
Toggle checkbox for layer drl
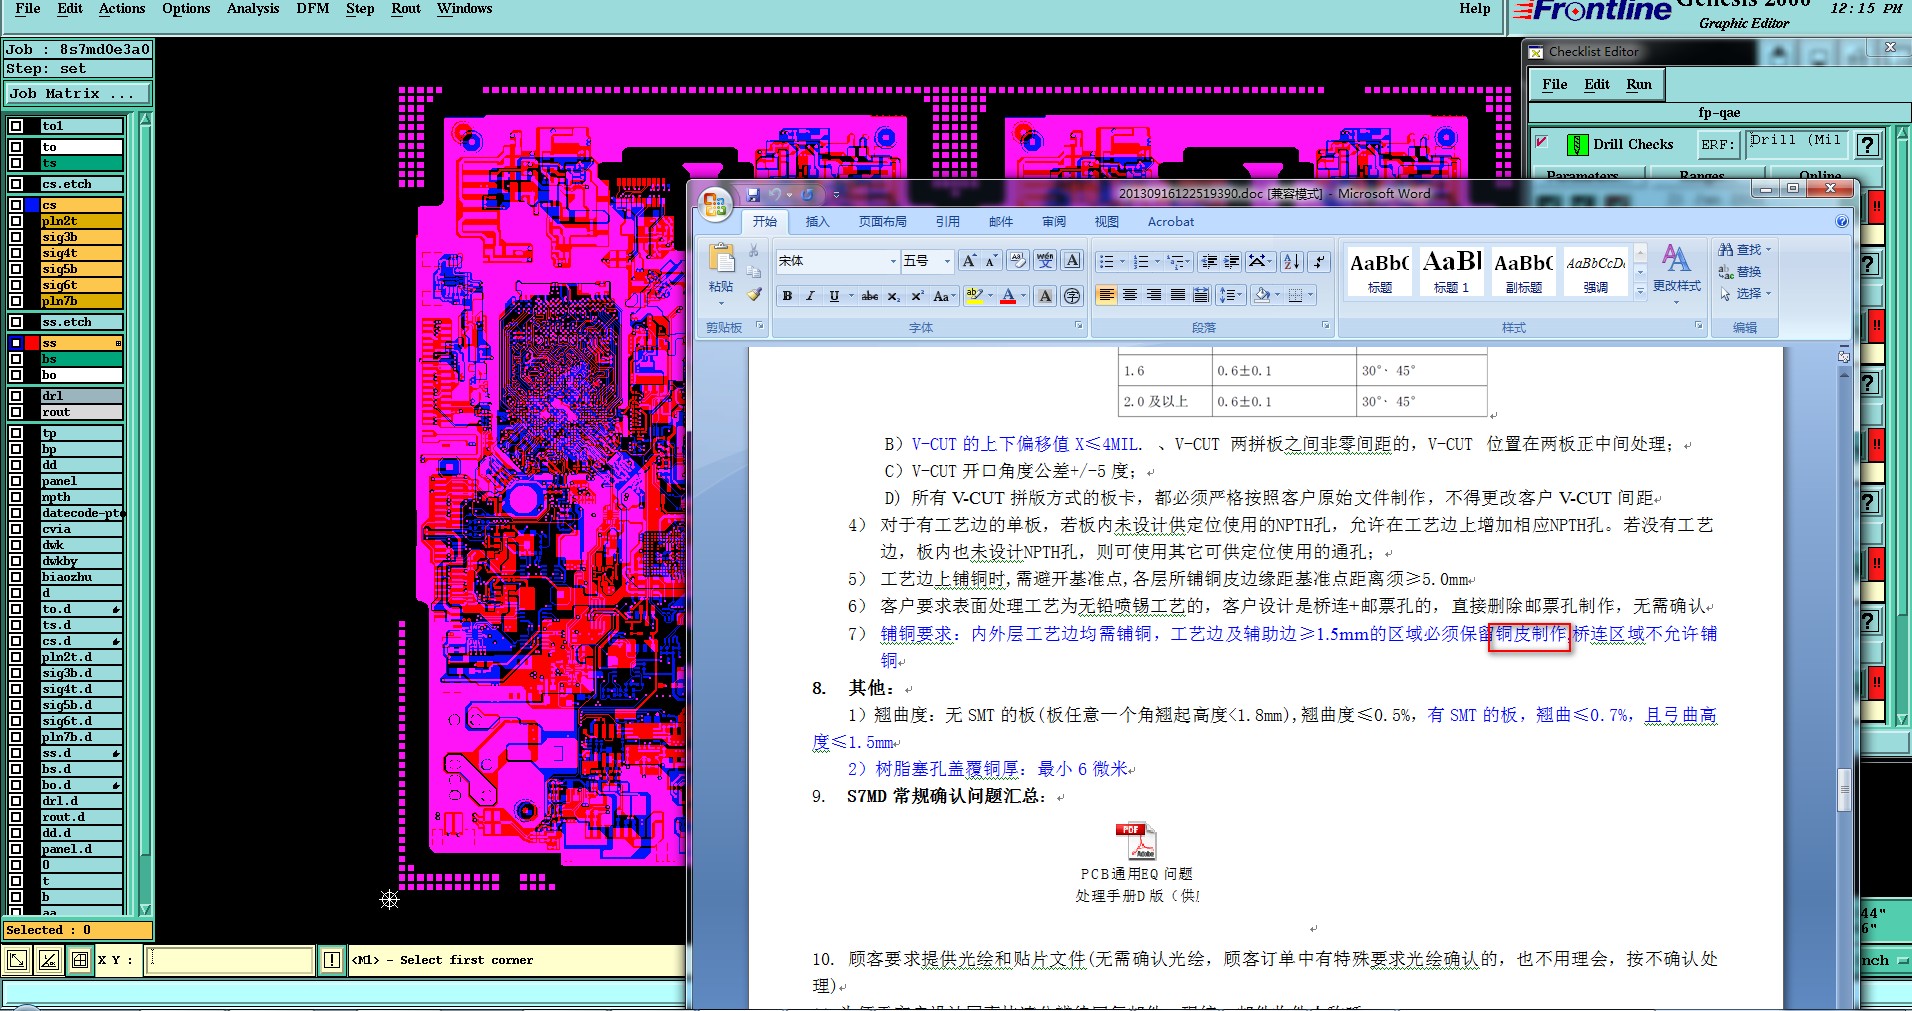click(16, 396)
